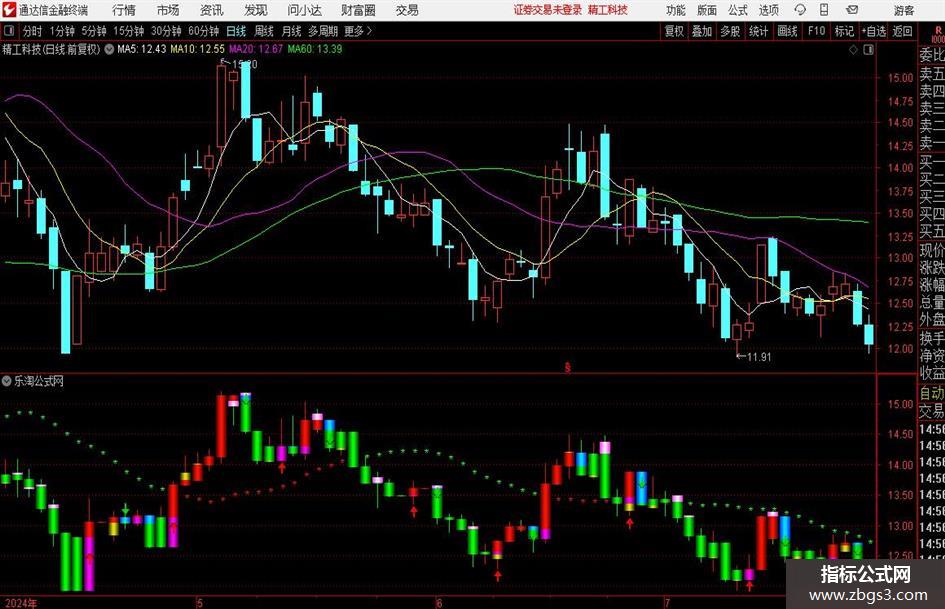Select the 日线 daily period tab
This screenshot has width=945, height=609.
point(236,31)
